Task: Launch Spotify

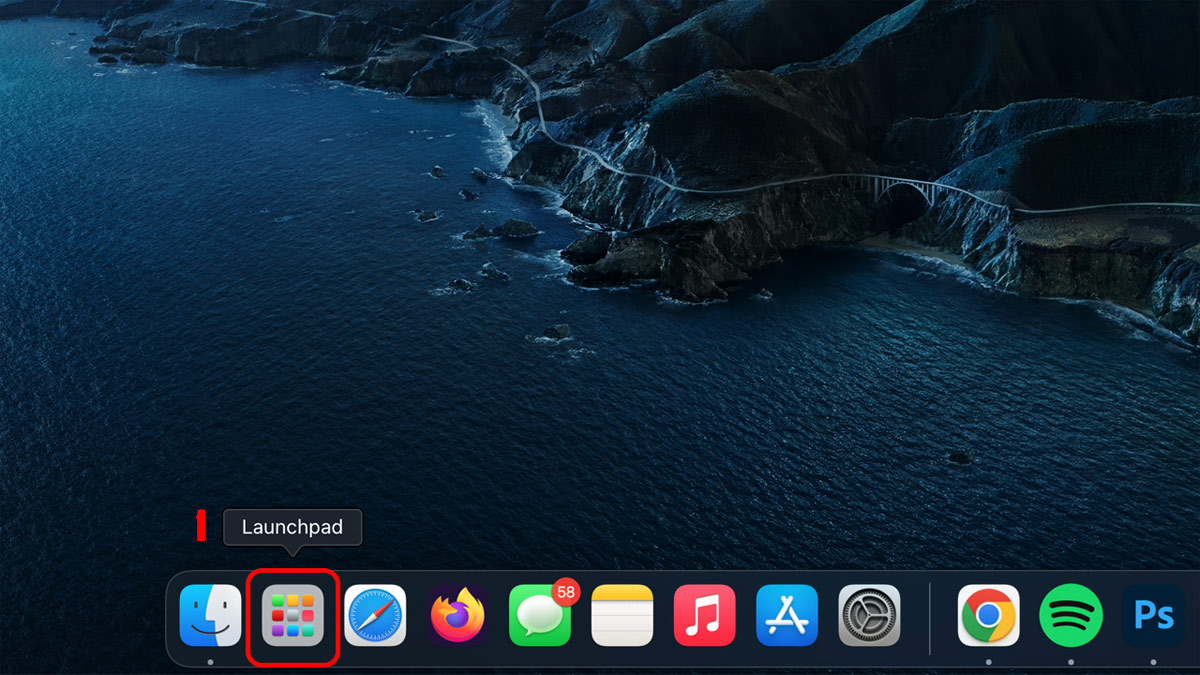Action: (1070, 616)
